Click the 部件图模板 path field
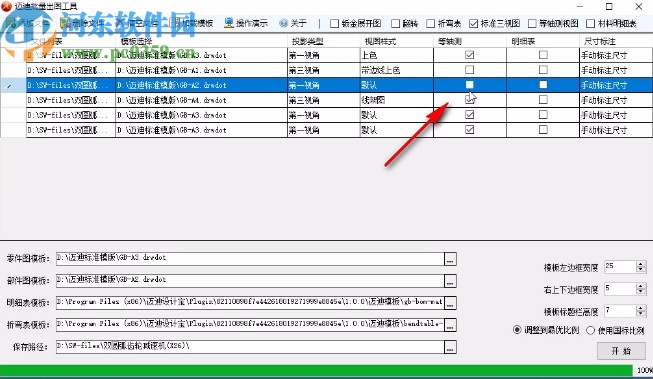653x379 pixels. [250, 281]
